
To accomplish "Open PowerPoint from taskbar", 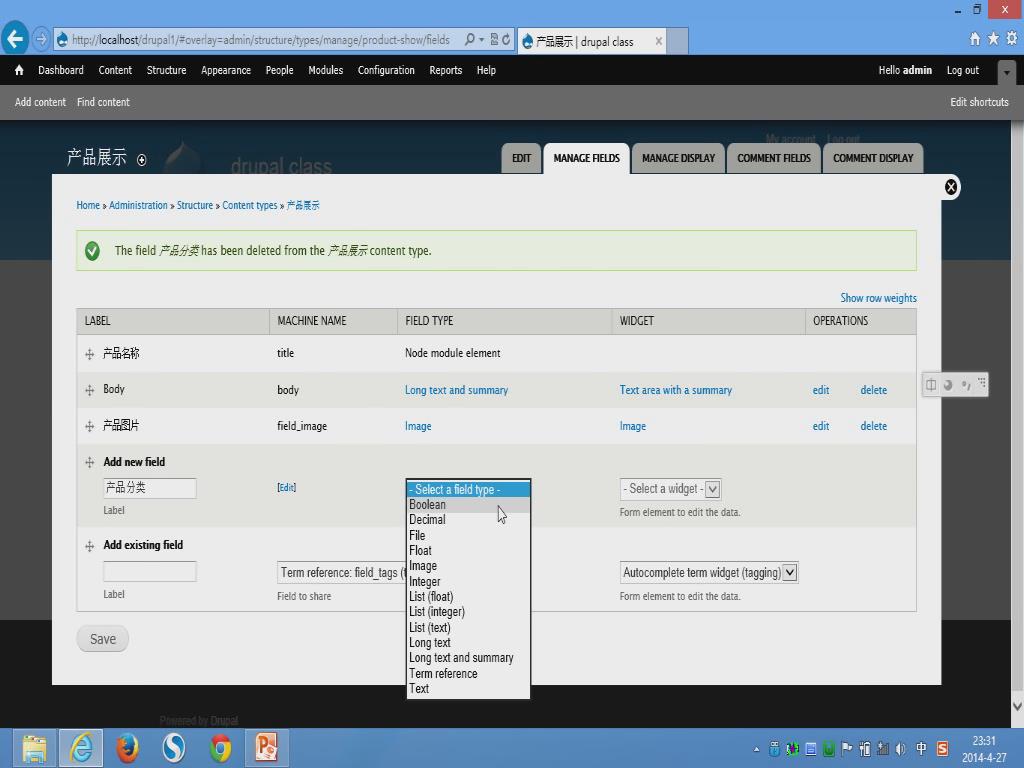I will [266, 748].
